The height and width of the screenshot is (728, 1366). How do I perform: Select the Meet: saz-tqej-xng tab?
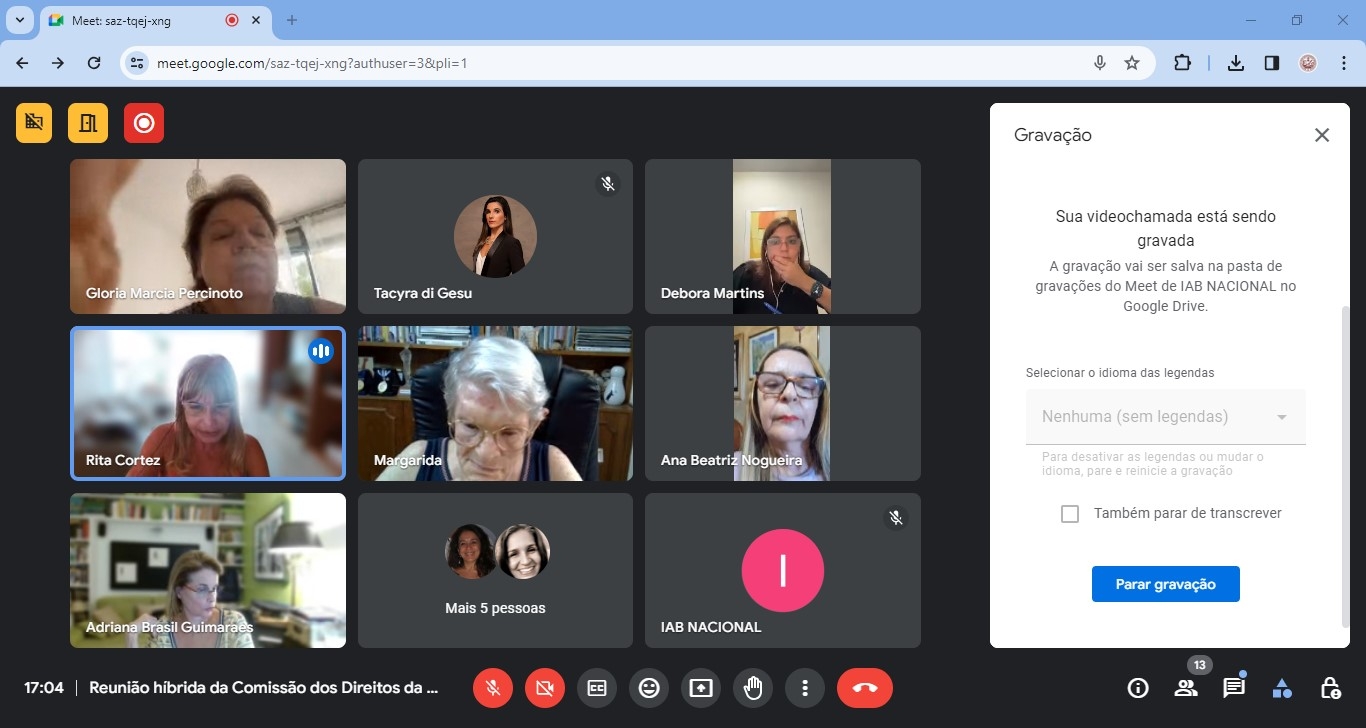point(140,20)
